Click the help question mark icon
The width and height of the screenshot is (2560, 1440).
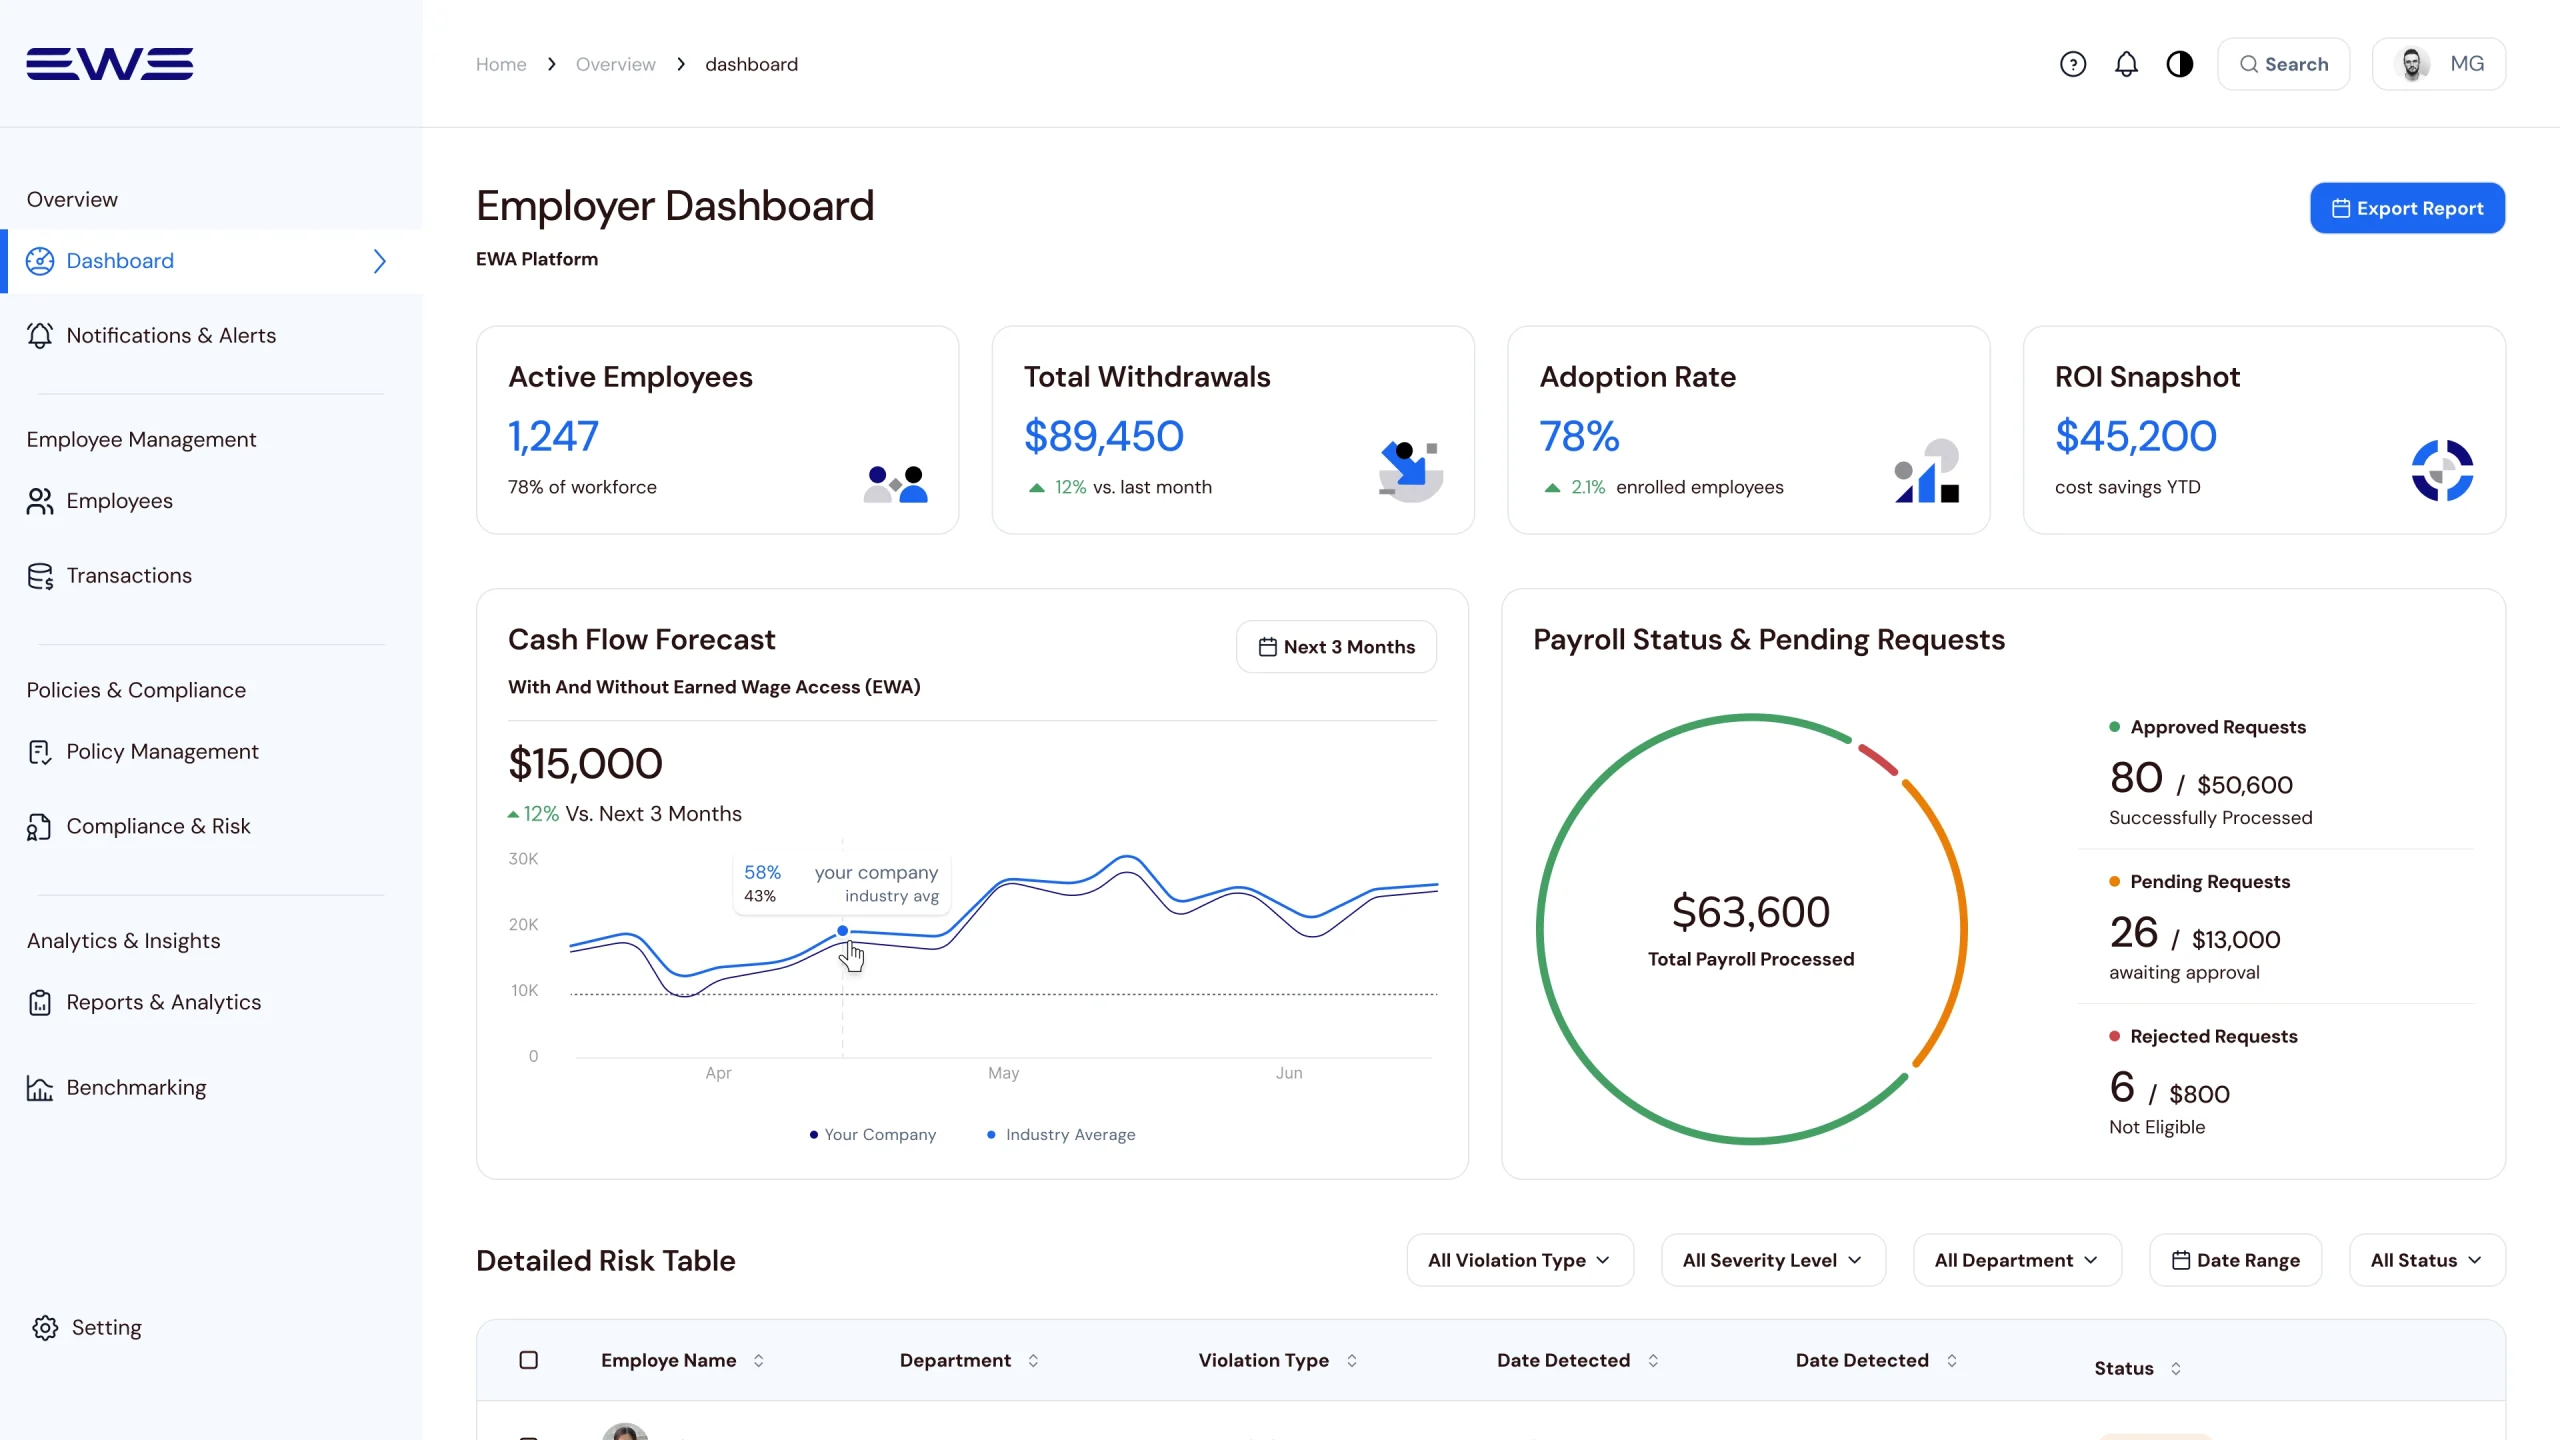pyautogui.click(x=2073, y=64)
